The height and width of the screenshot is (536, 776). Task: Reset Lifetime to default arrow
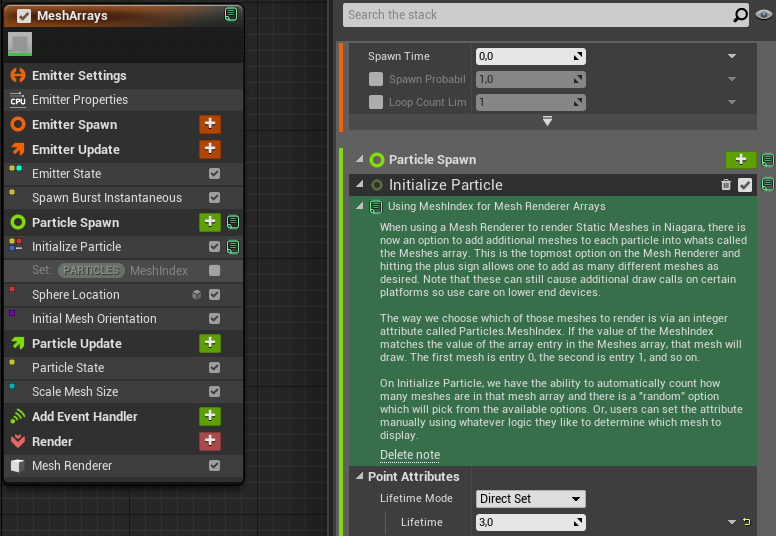(x=747, y=522)
